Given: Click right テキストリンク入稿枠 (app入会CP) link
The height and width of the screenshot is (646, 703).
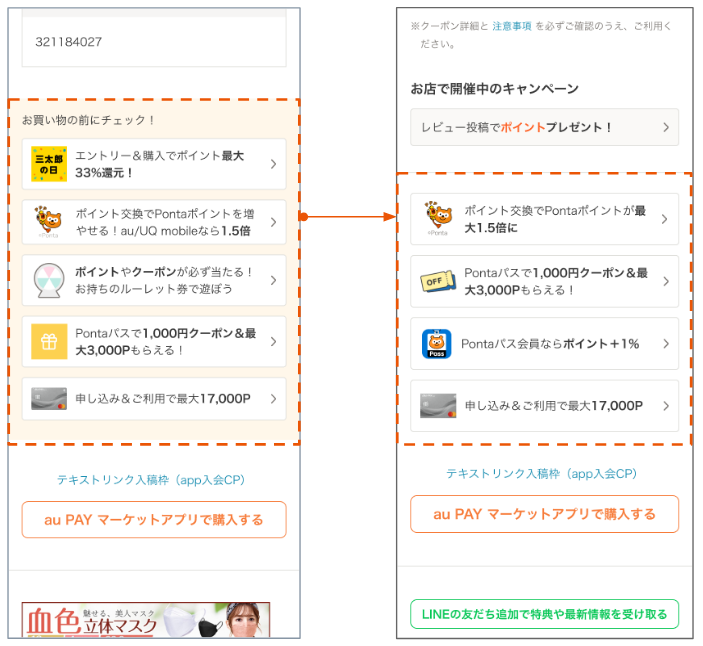Looking at the screenshot, I should pyautogui.click(x=541, y=474).
